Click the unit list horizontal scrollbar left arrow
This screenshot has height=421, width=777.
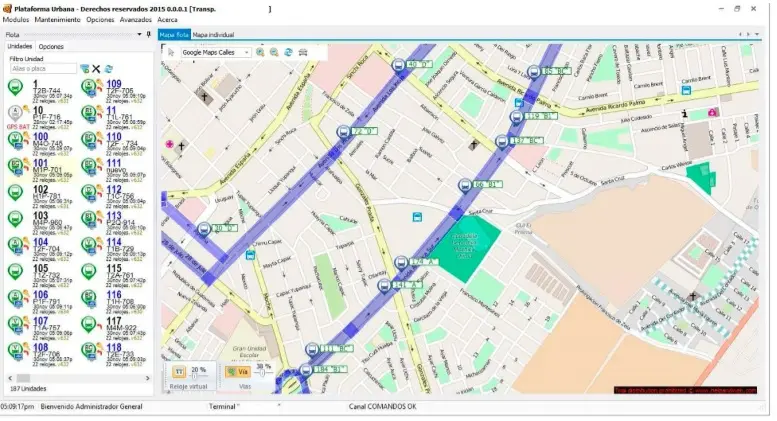pyautogui.click(x=10, y=378)
